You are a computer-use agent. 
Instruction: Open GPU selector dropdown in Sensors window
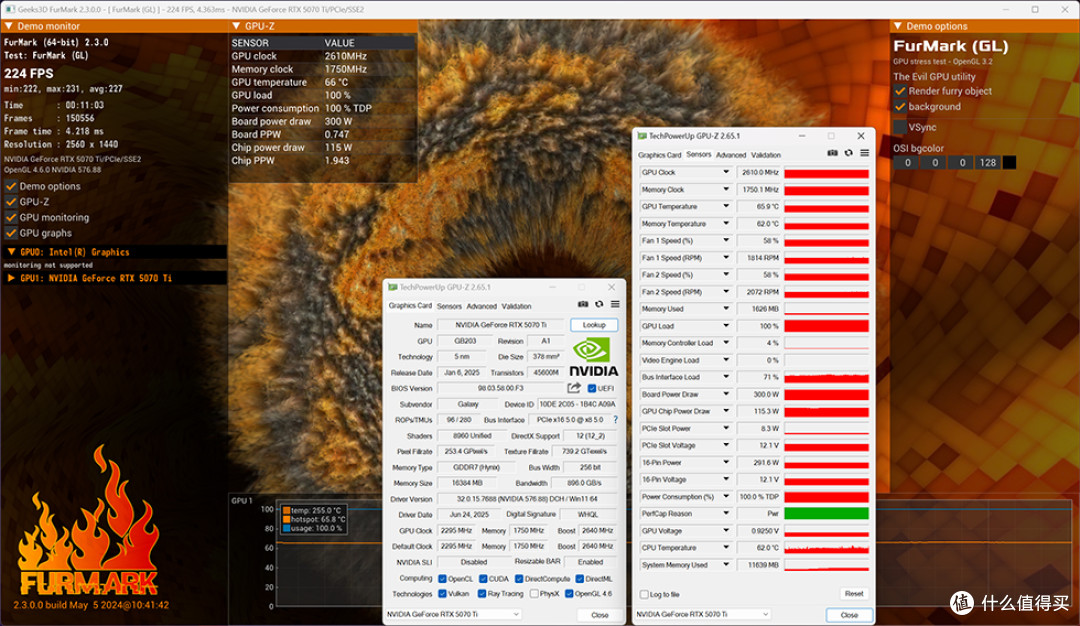point(703,614)
